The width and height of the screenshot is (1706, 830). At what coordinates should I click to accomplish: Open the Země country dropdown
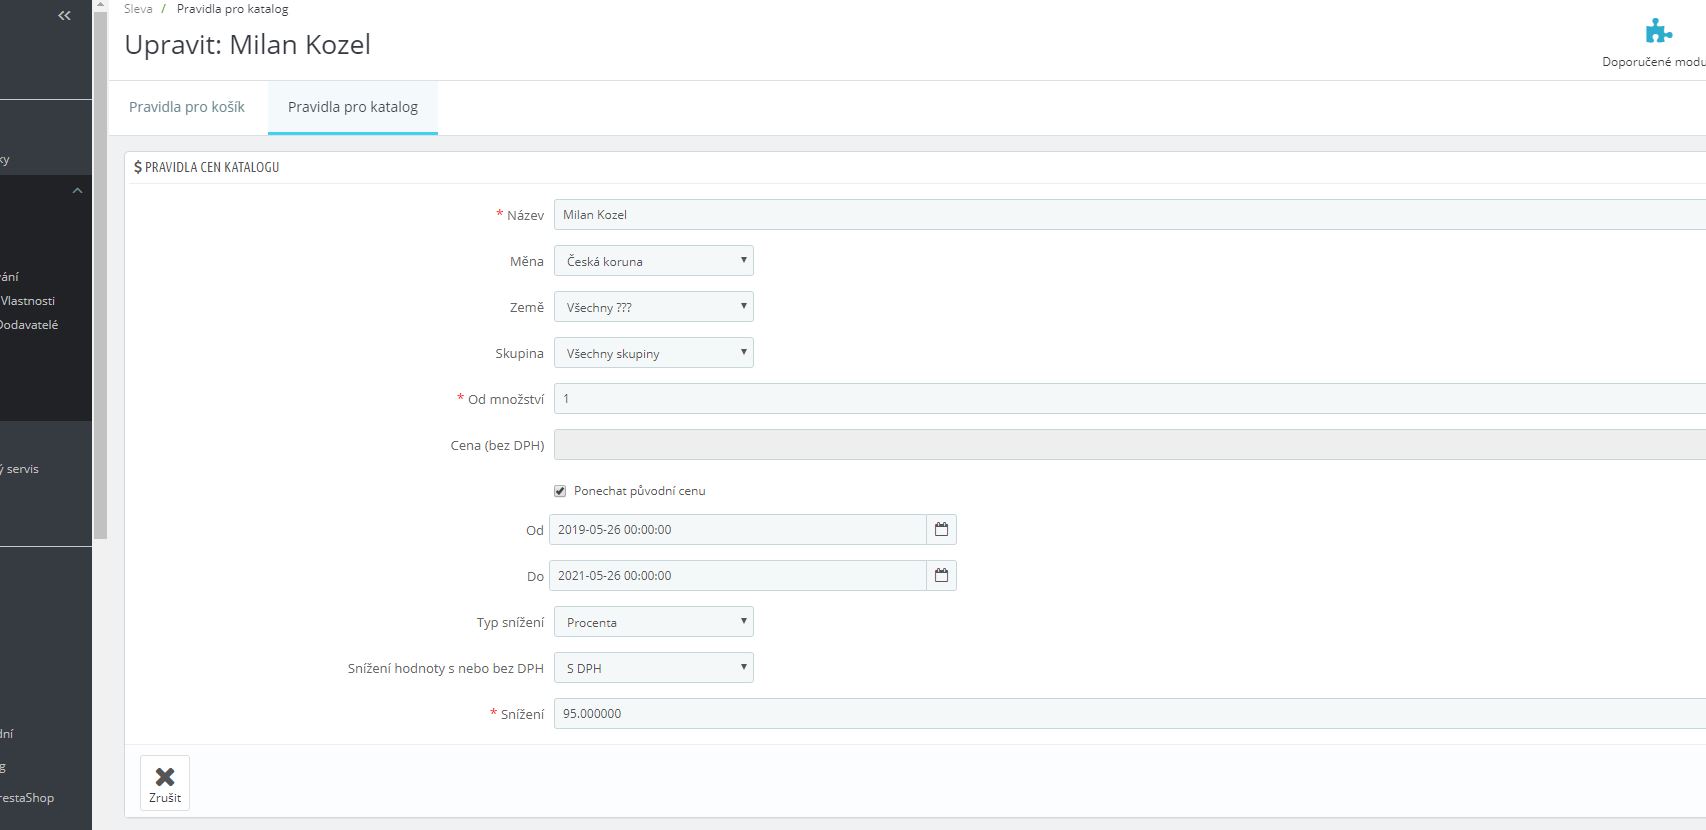click(x=654, y=307)
